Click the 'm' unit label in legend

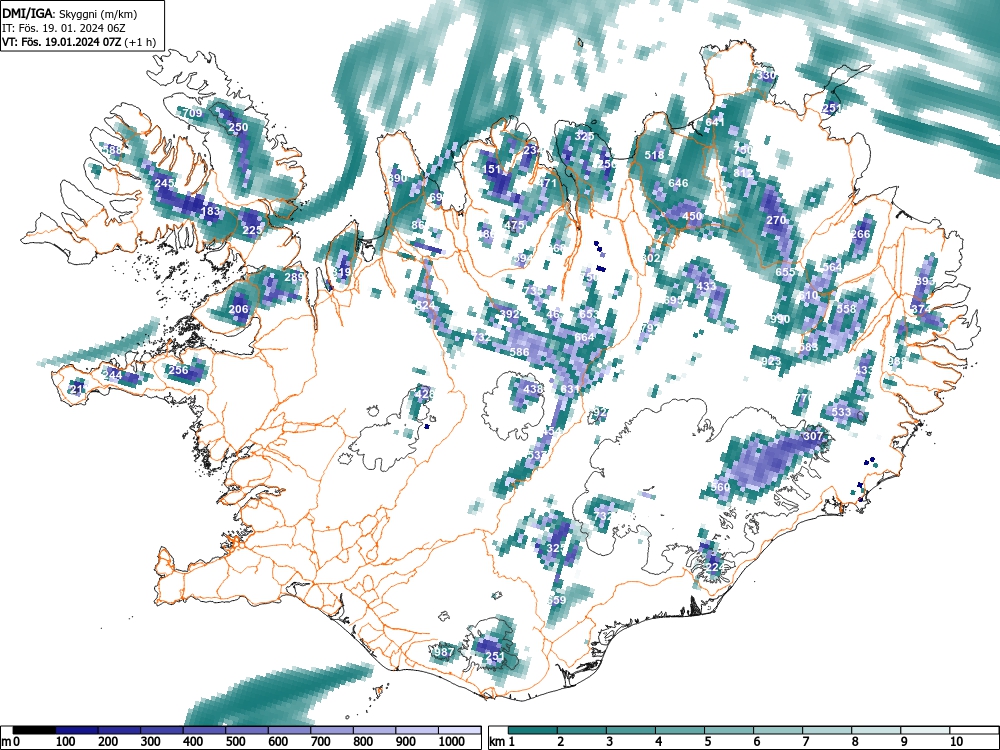5,742
